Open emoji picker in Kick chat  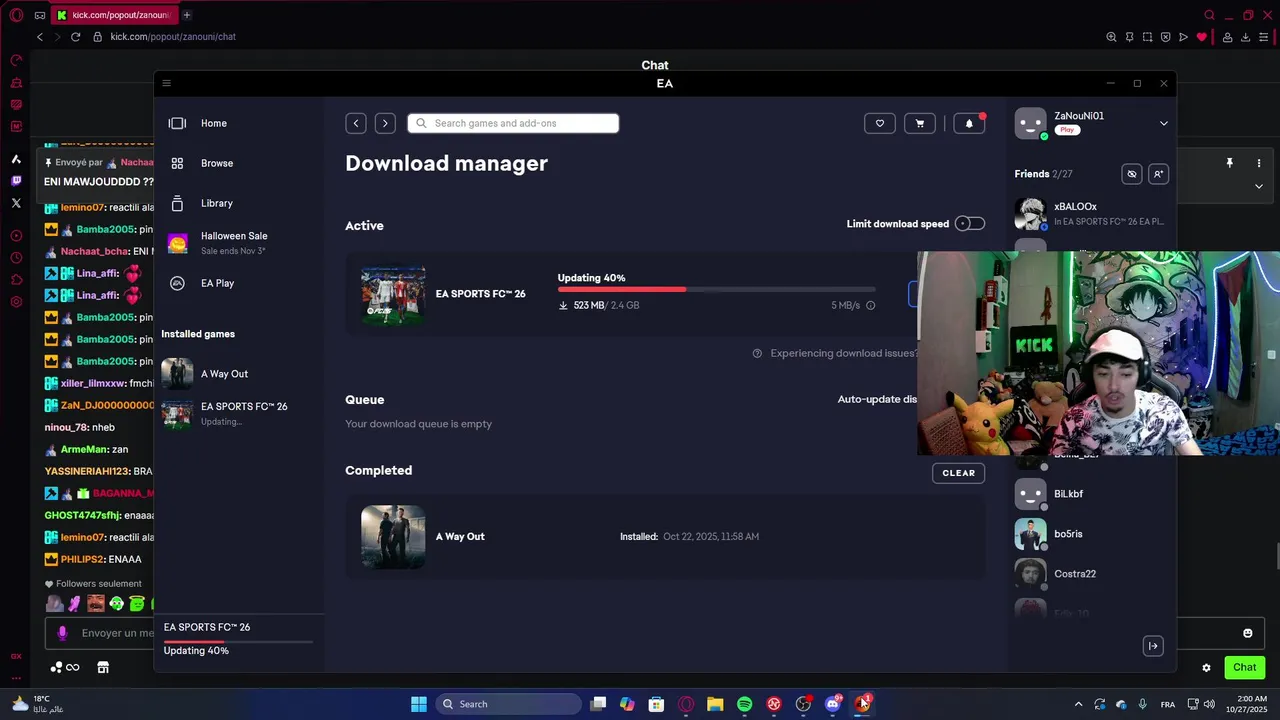[1247, 633]
